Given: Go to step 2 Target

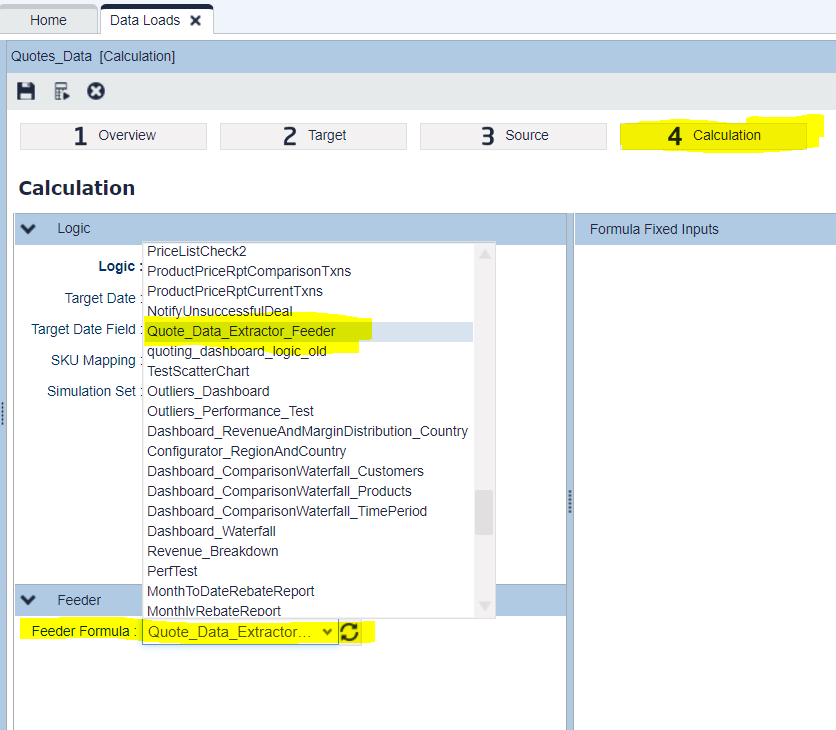Looking at the screenshot, I should pos(313,136).
